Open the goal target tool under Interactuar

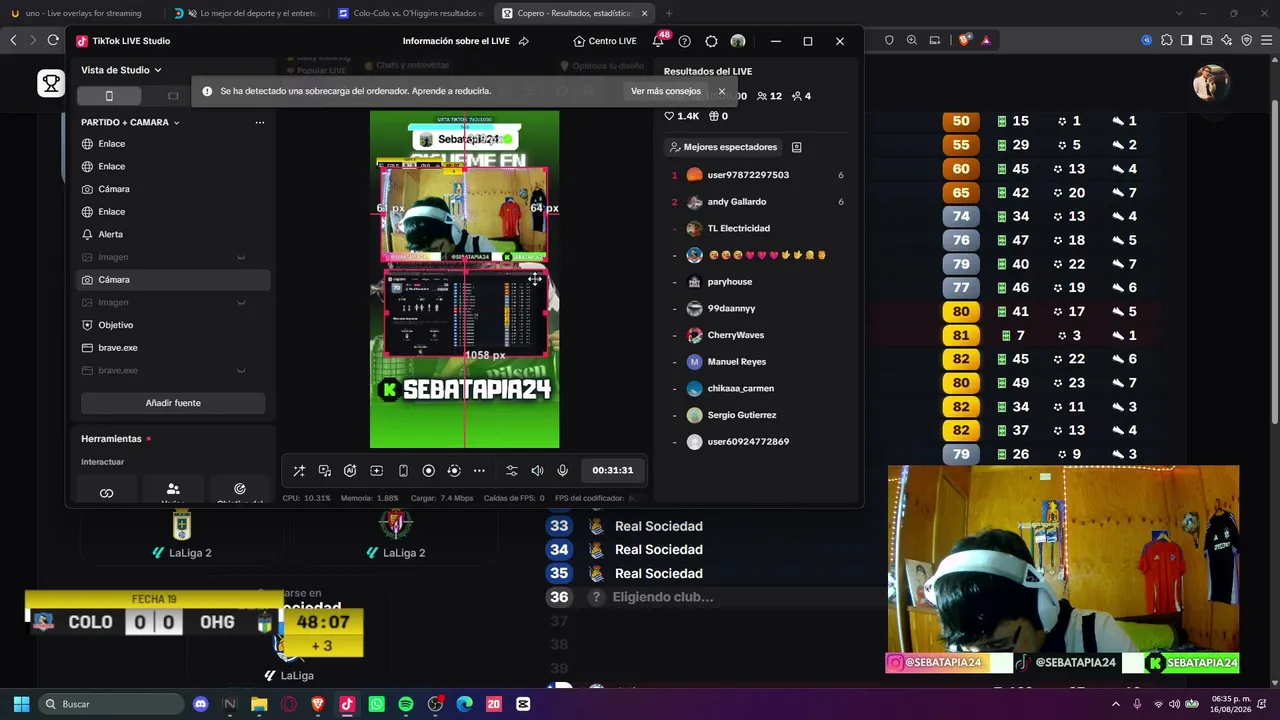click(x=239, y=491)
